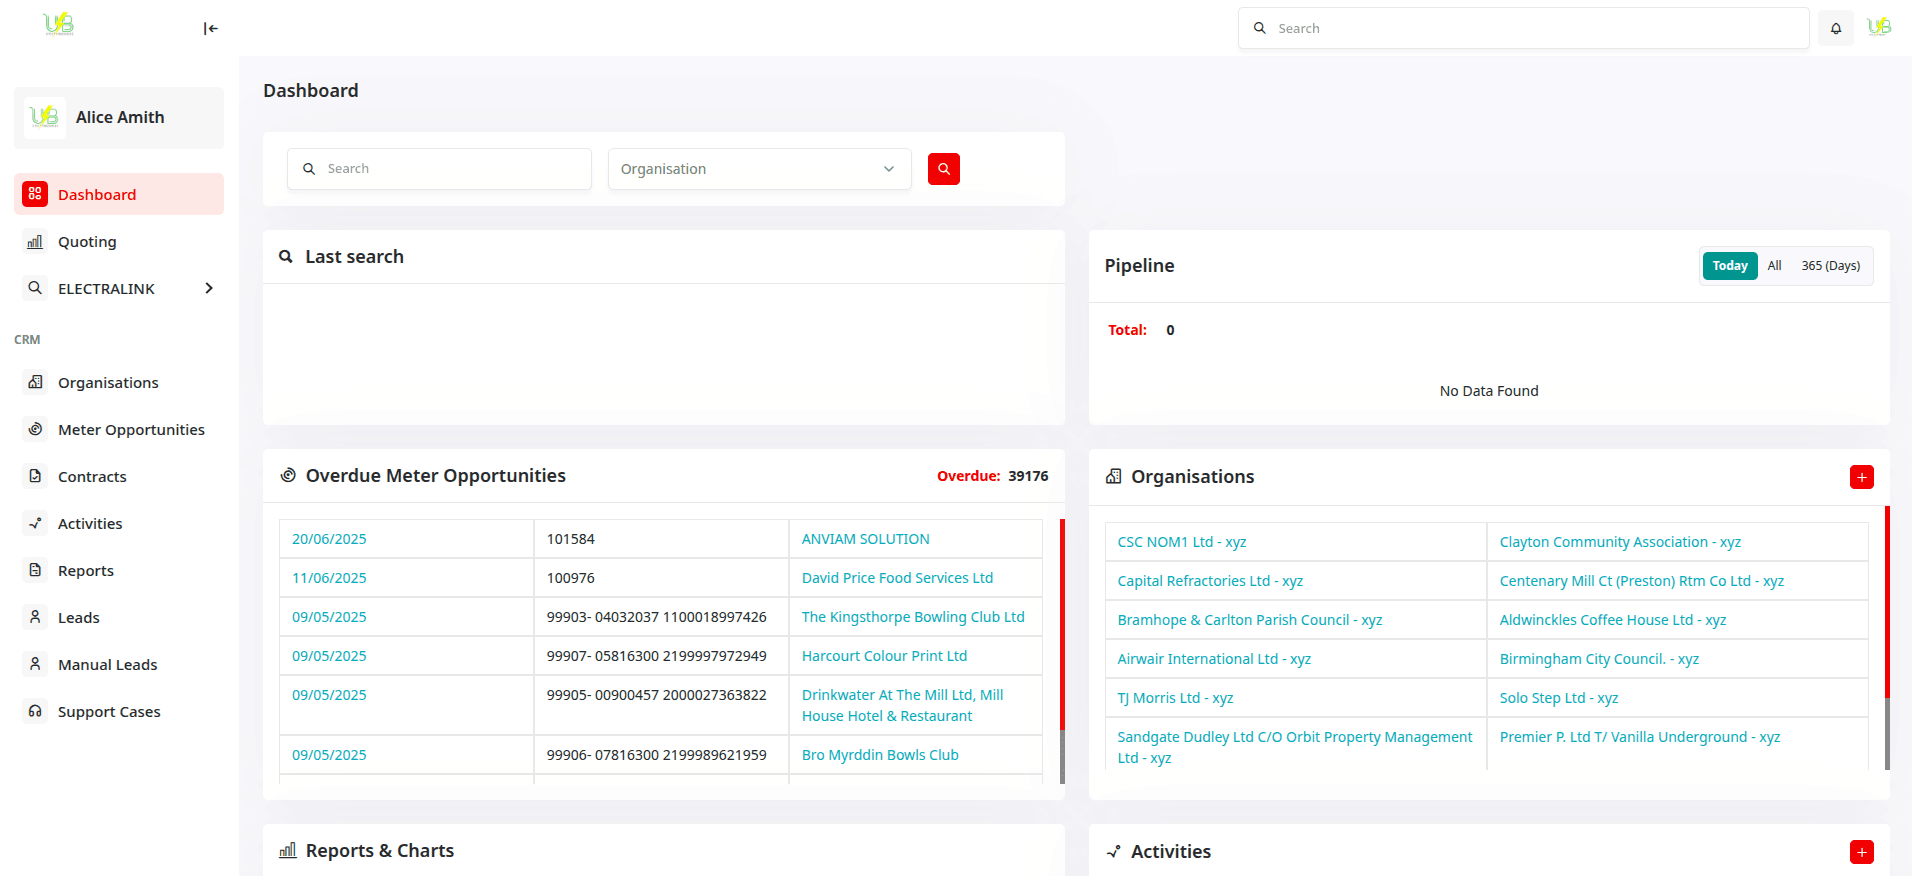Click the dashboard Search input field
1912x876 pixels.
pos(439,169)
